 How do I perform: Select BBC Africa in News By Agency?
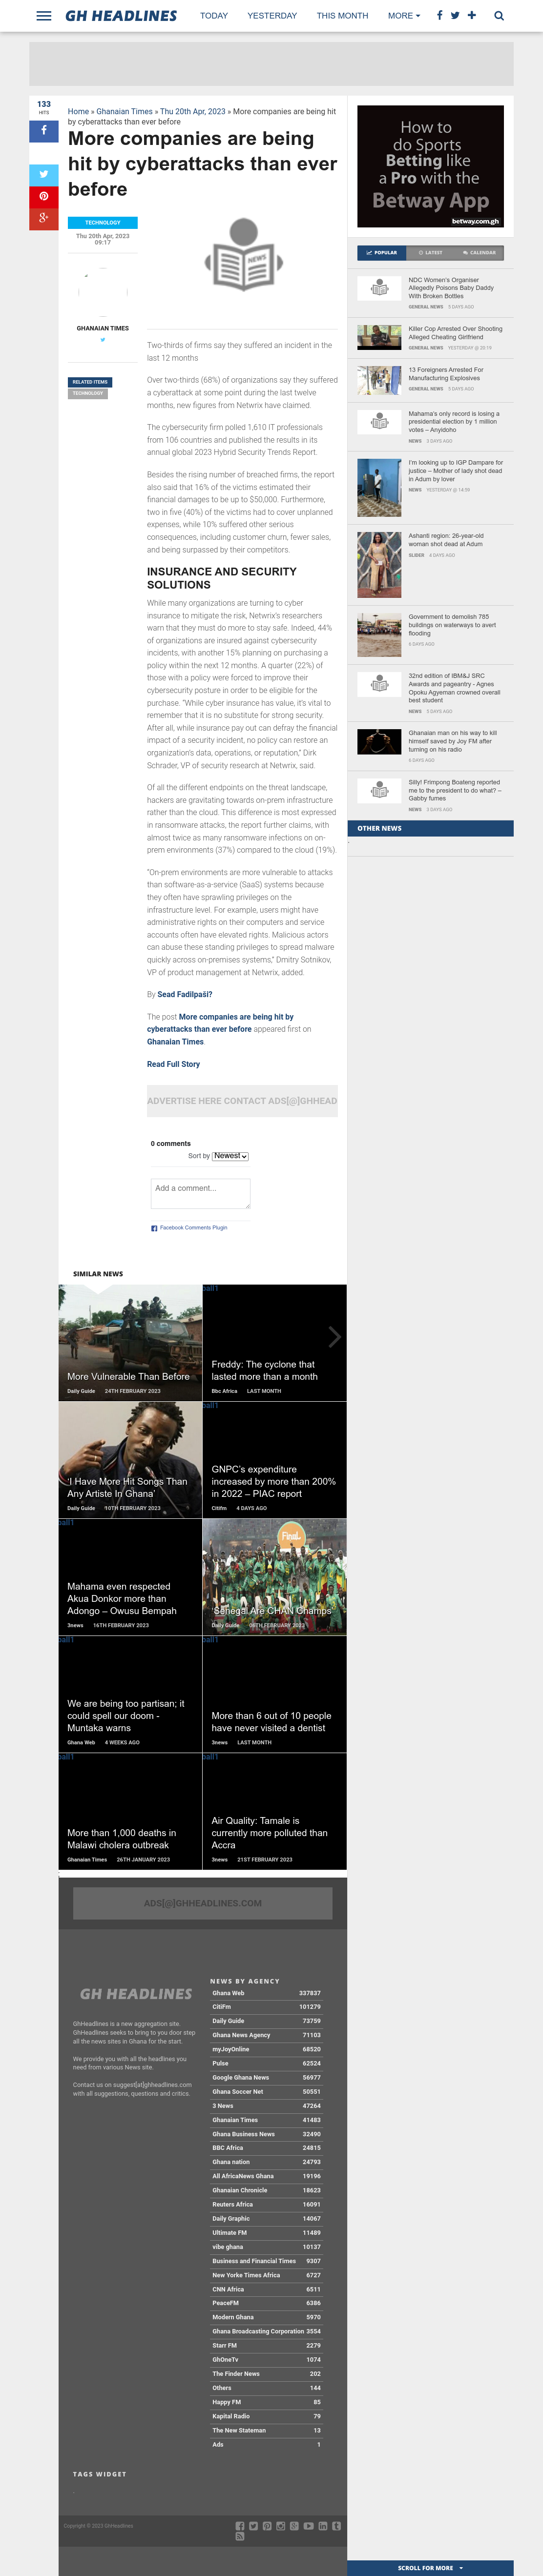click(x=266, y=2147)
